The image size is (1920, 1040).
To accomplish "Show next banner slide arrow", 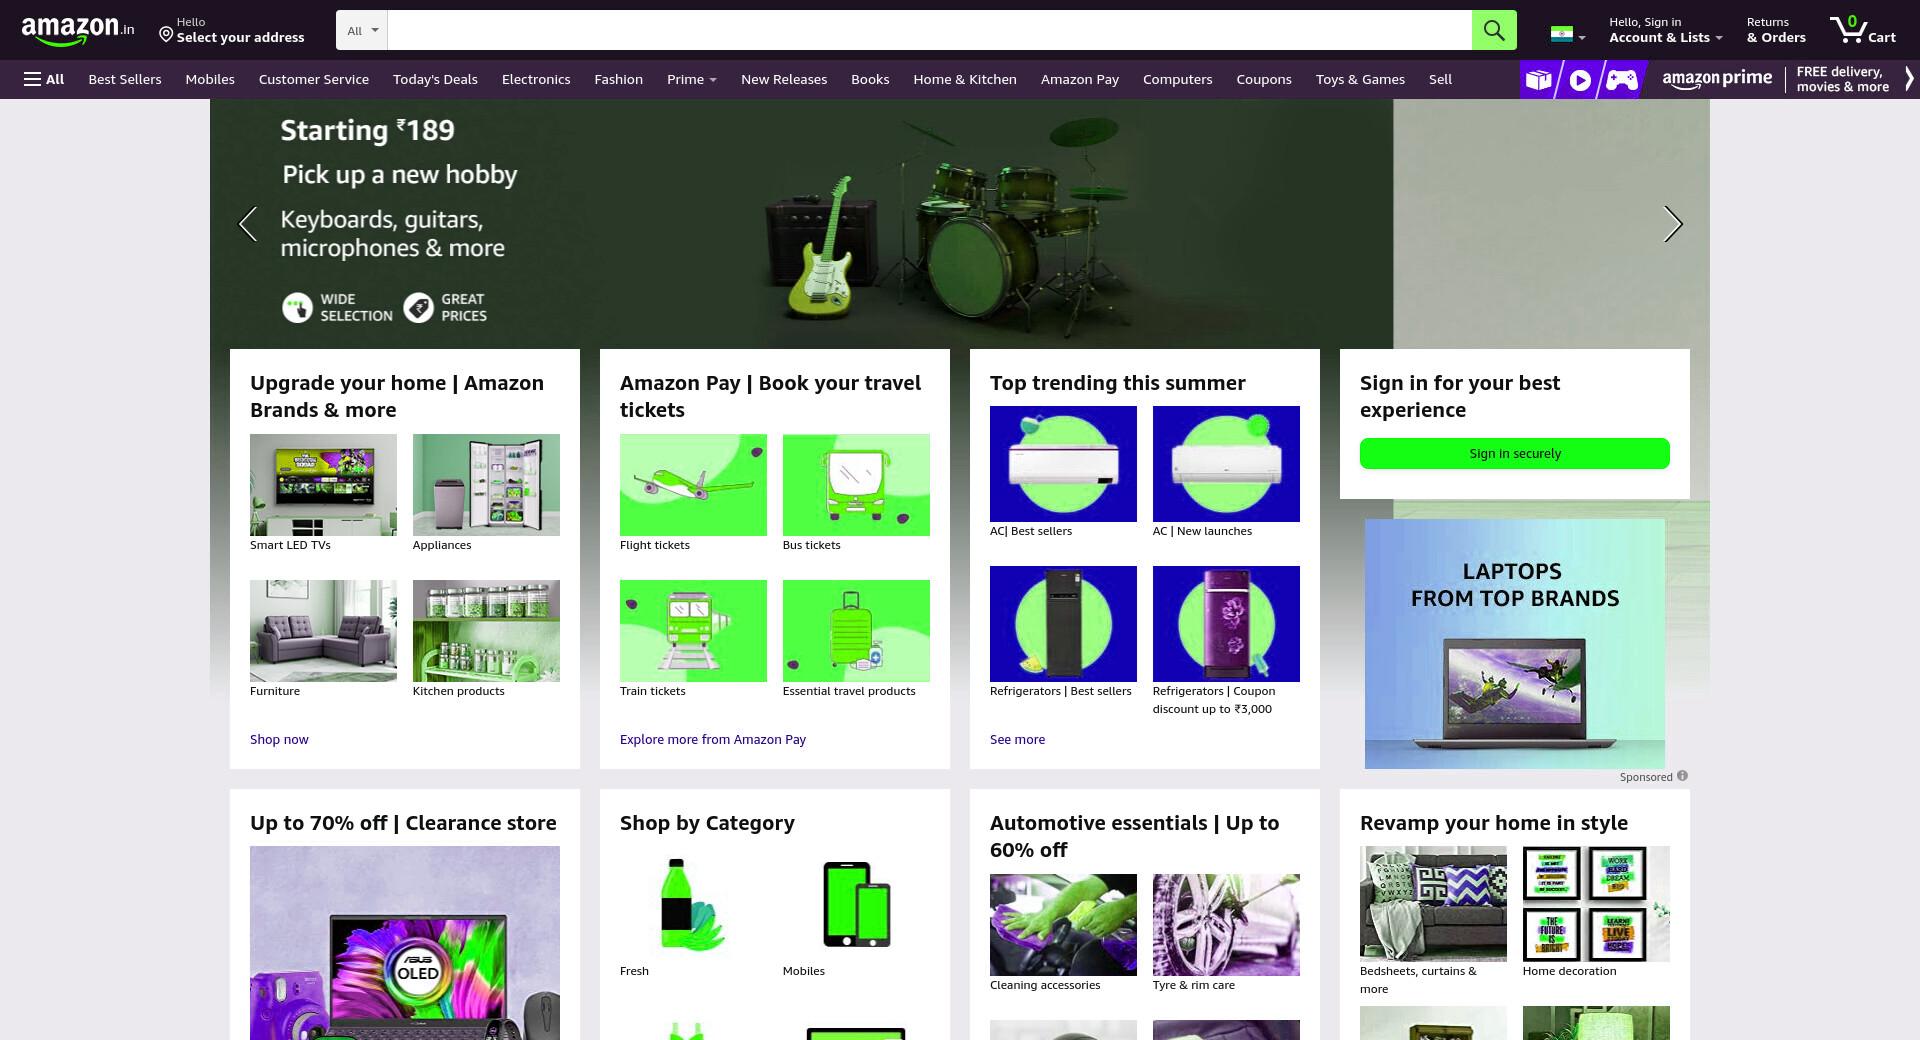I will tap(1672, 224).
